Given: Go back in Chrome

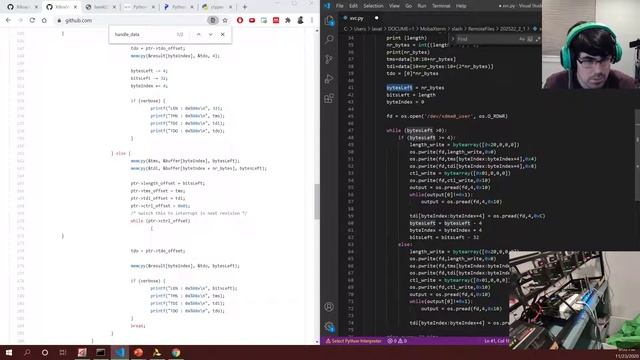Looking at the screenshot, I should (x=9, y=20).
